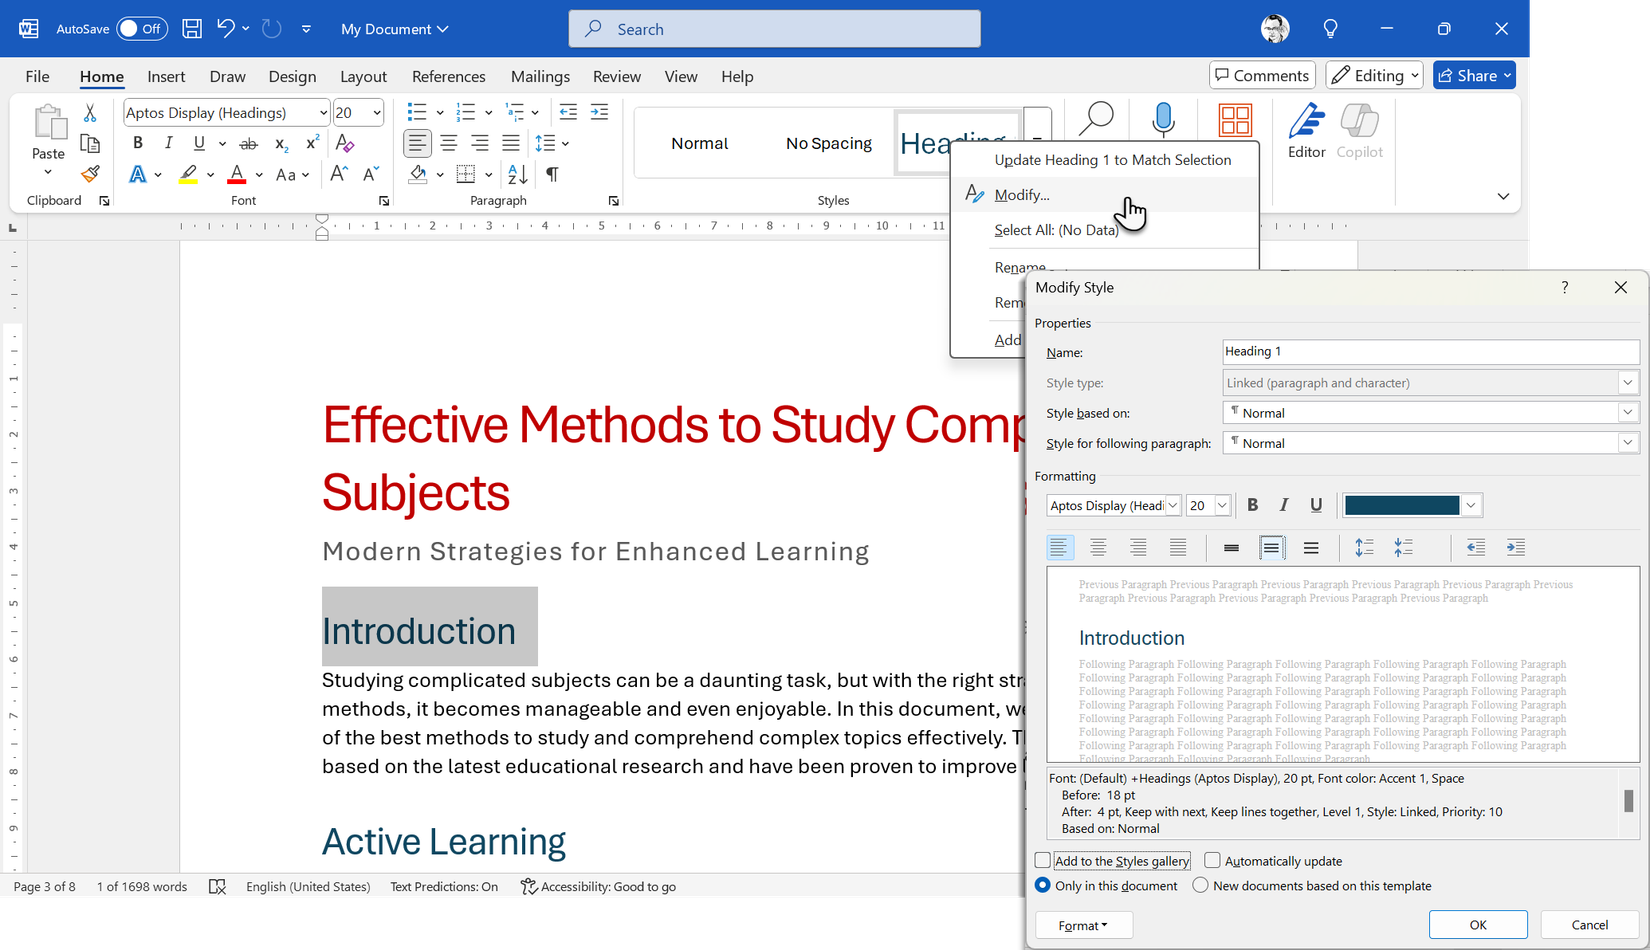Click the Format Painter brush icon

91,175
